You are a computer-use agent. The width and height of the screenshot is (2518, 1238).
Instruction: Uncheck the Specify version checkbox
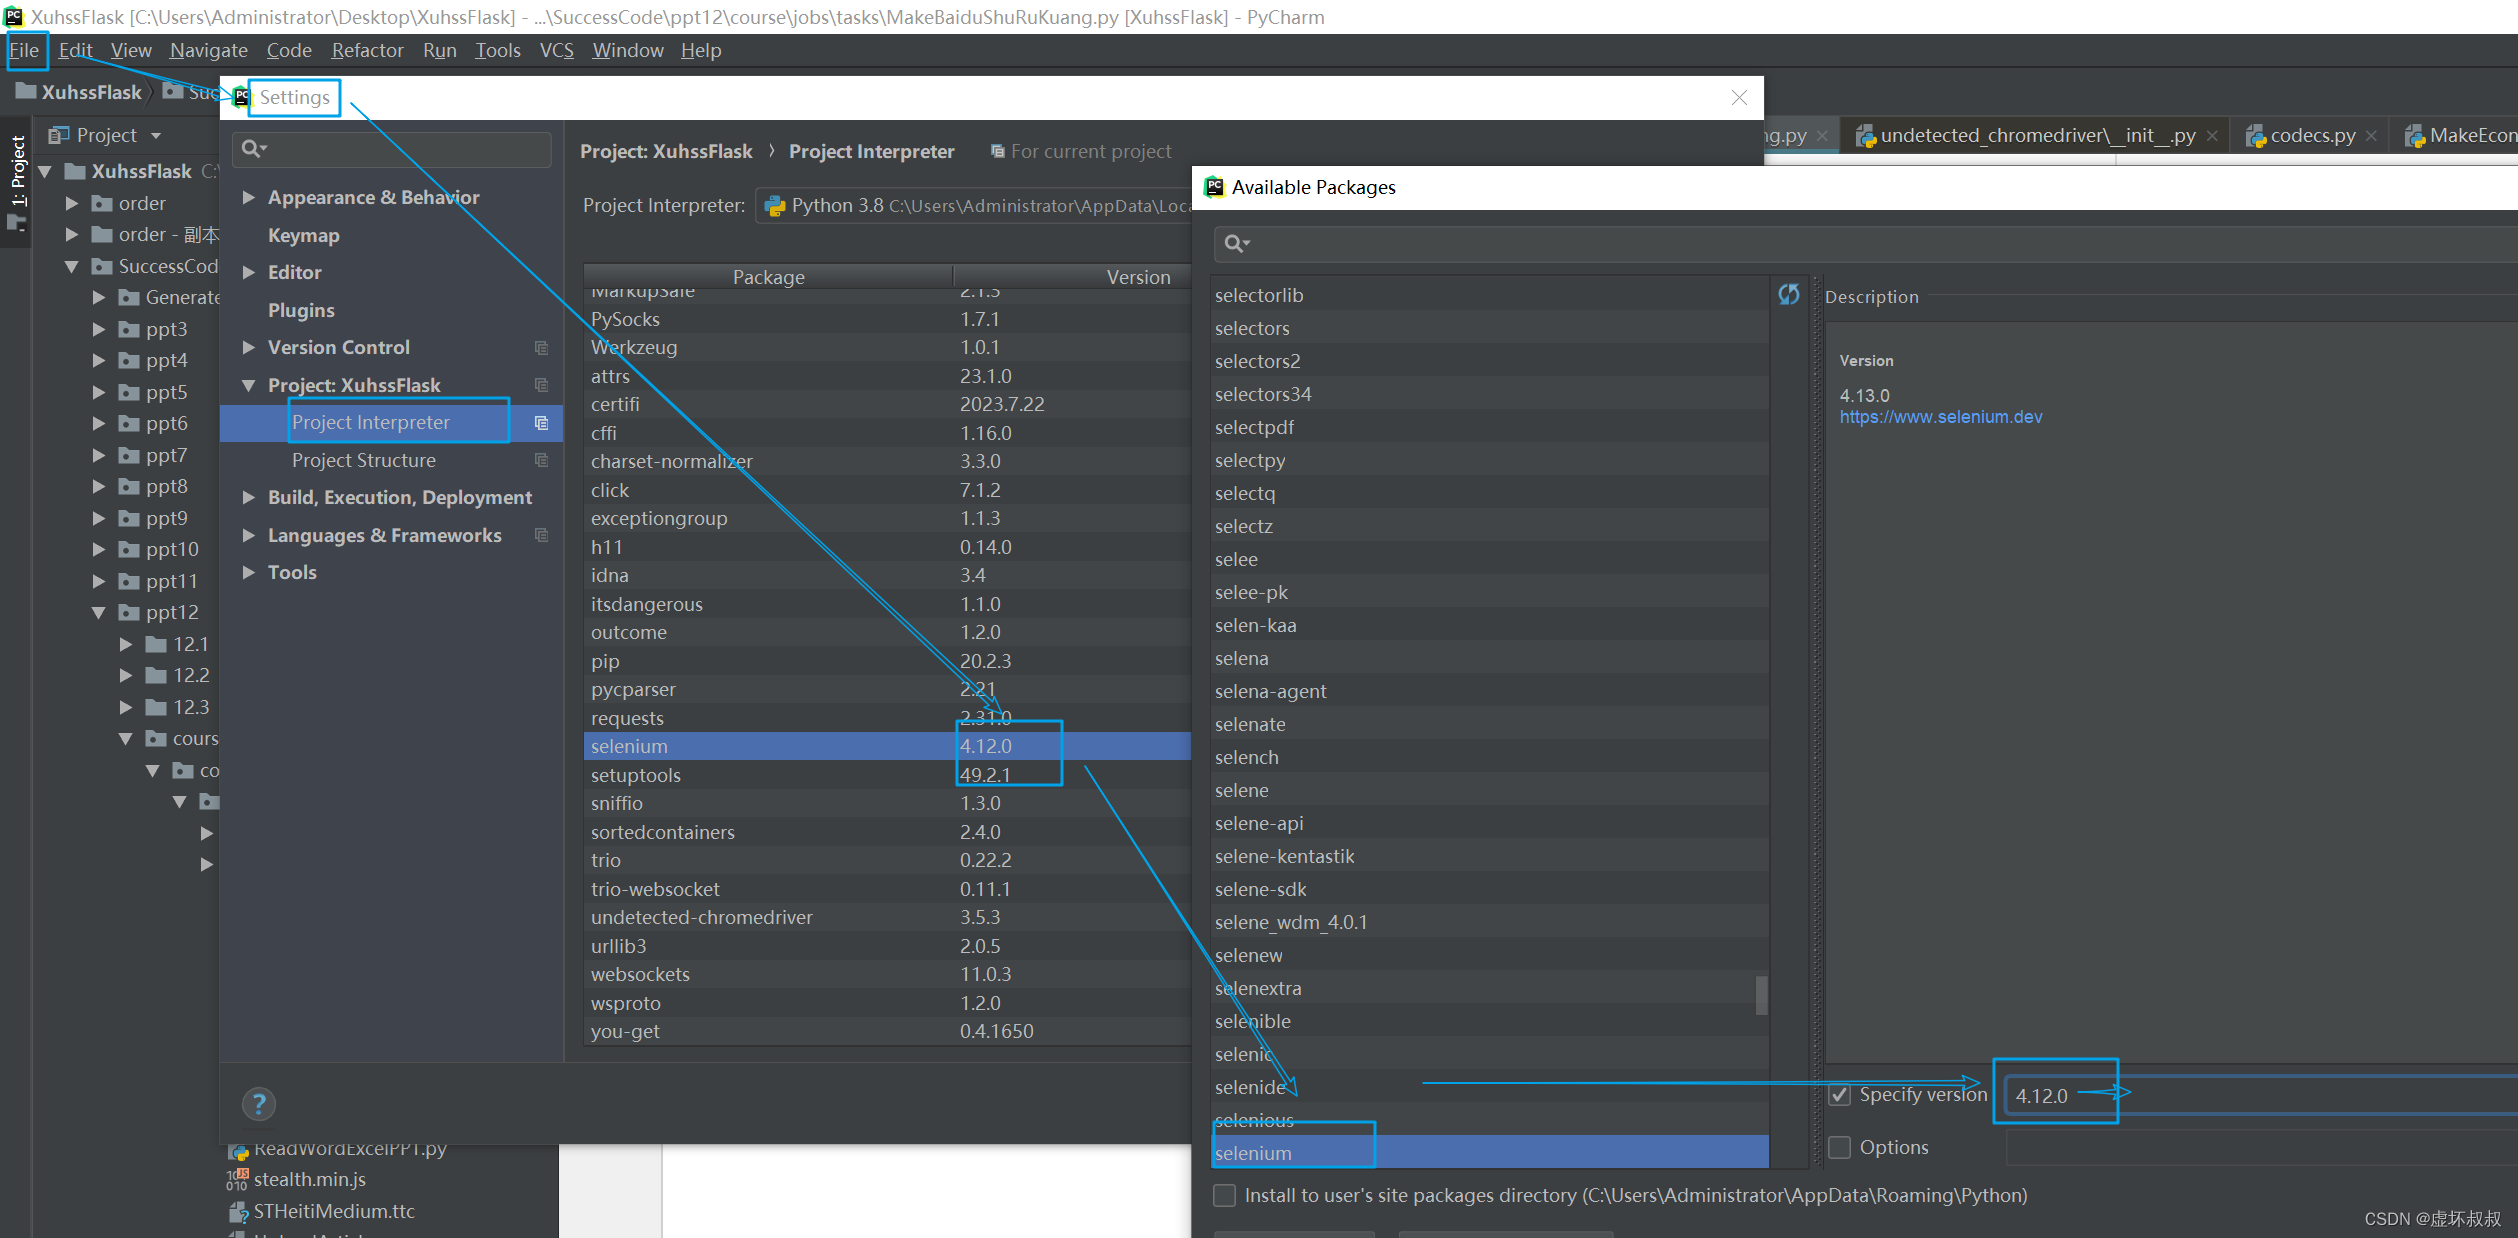(1840, 1095)
